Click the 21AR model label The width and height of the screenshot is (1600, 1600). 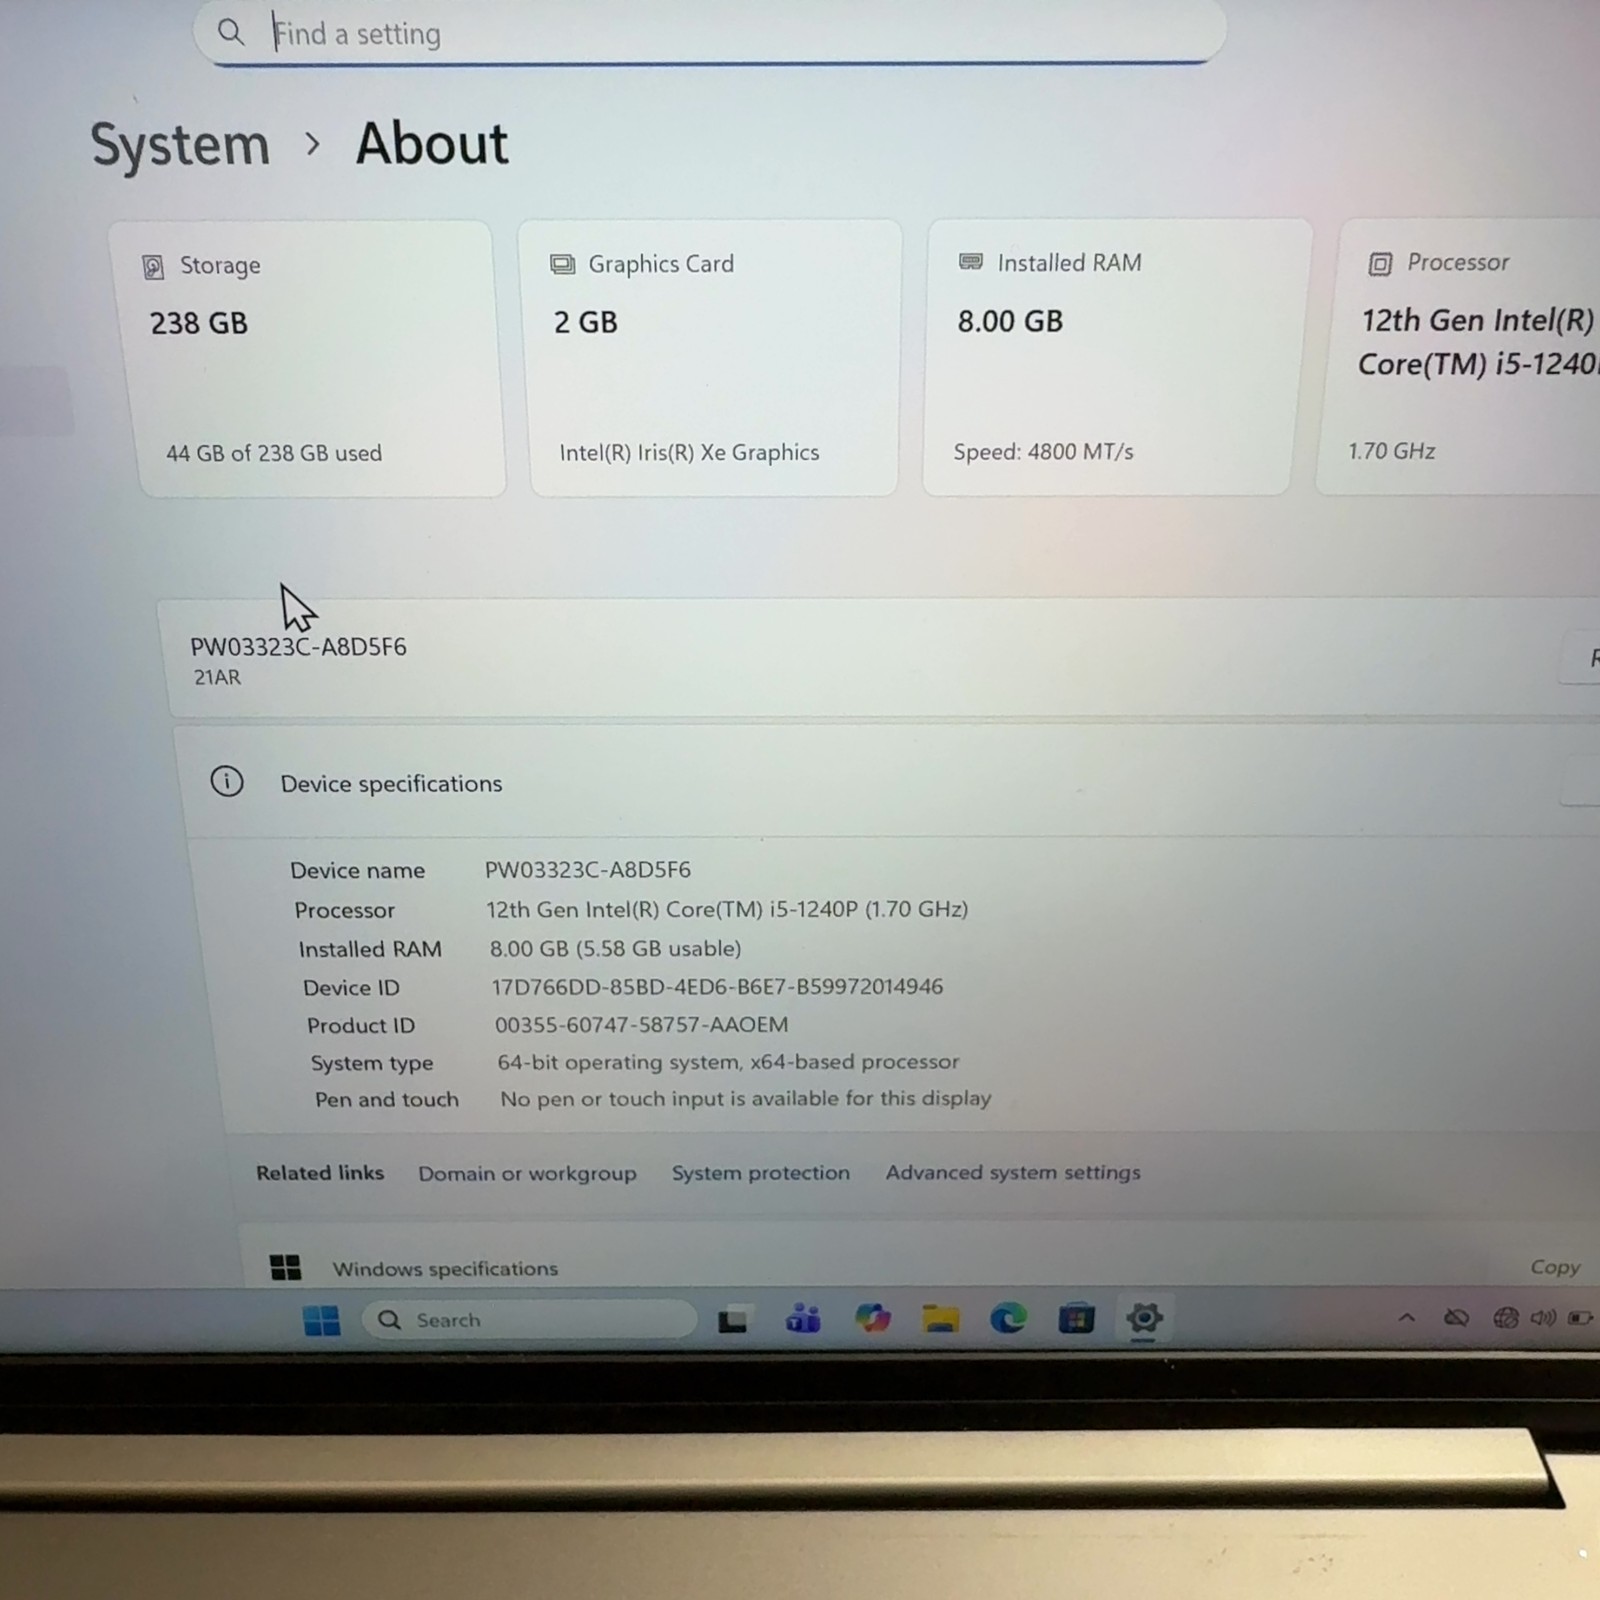(217, 677)
